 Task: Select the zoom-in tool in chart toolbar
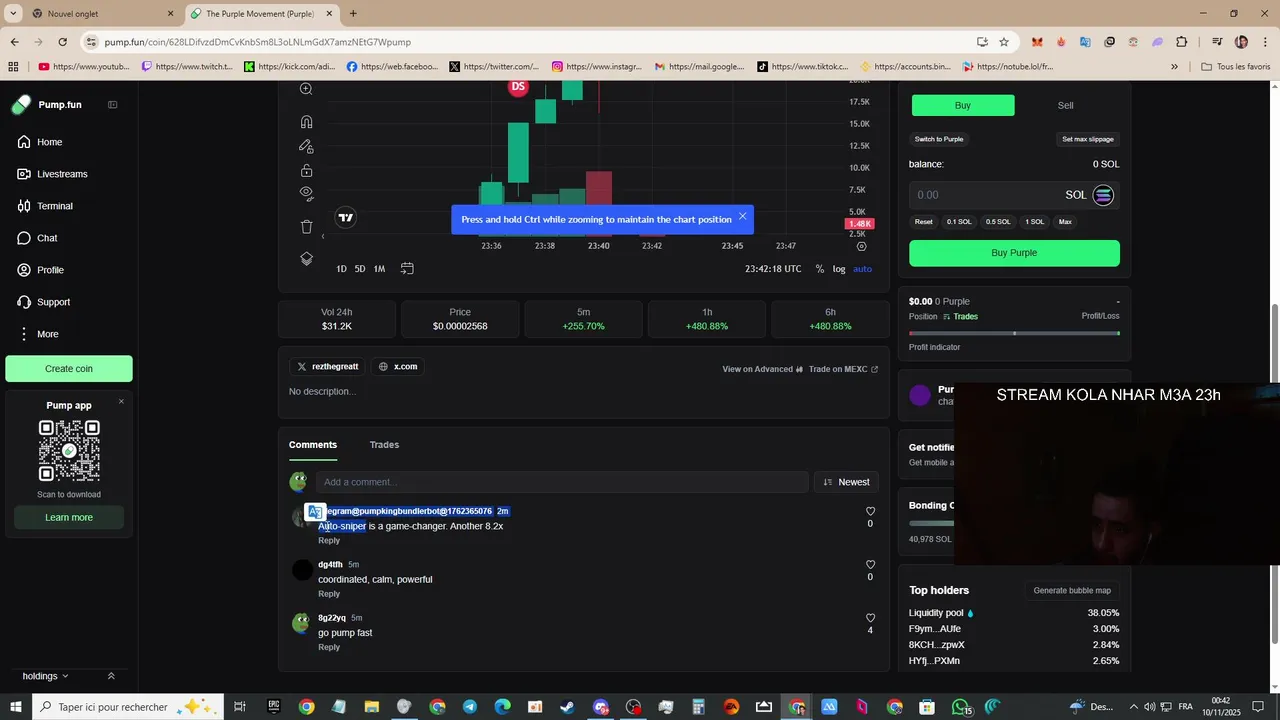coord(306,89)
